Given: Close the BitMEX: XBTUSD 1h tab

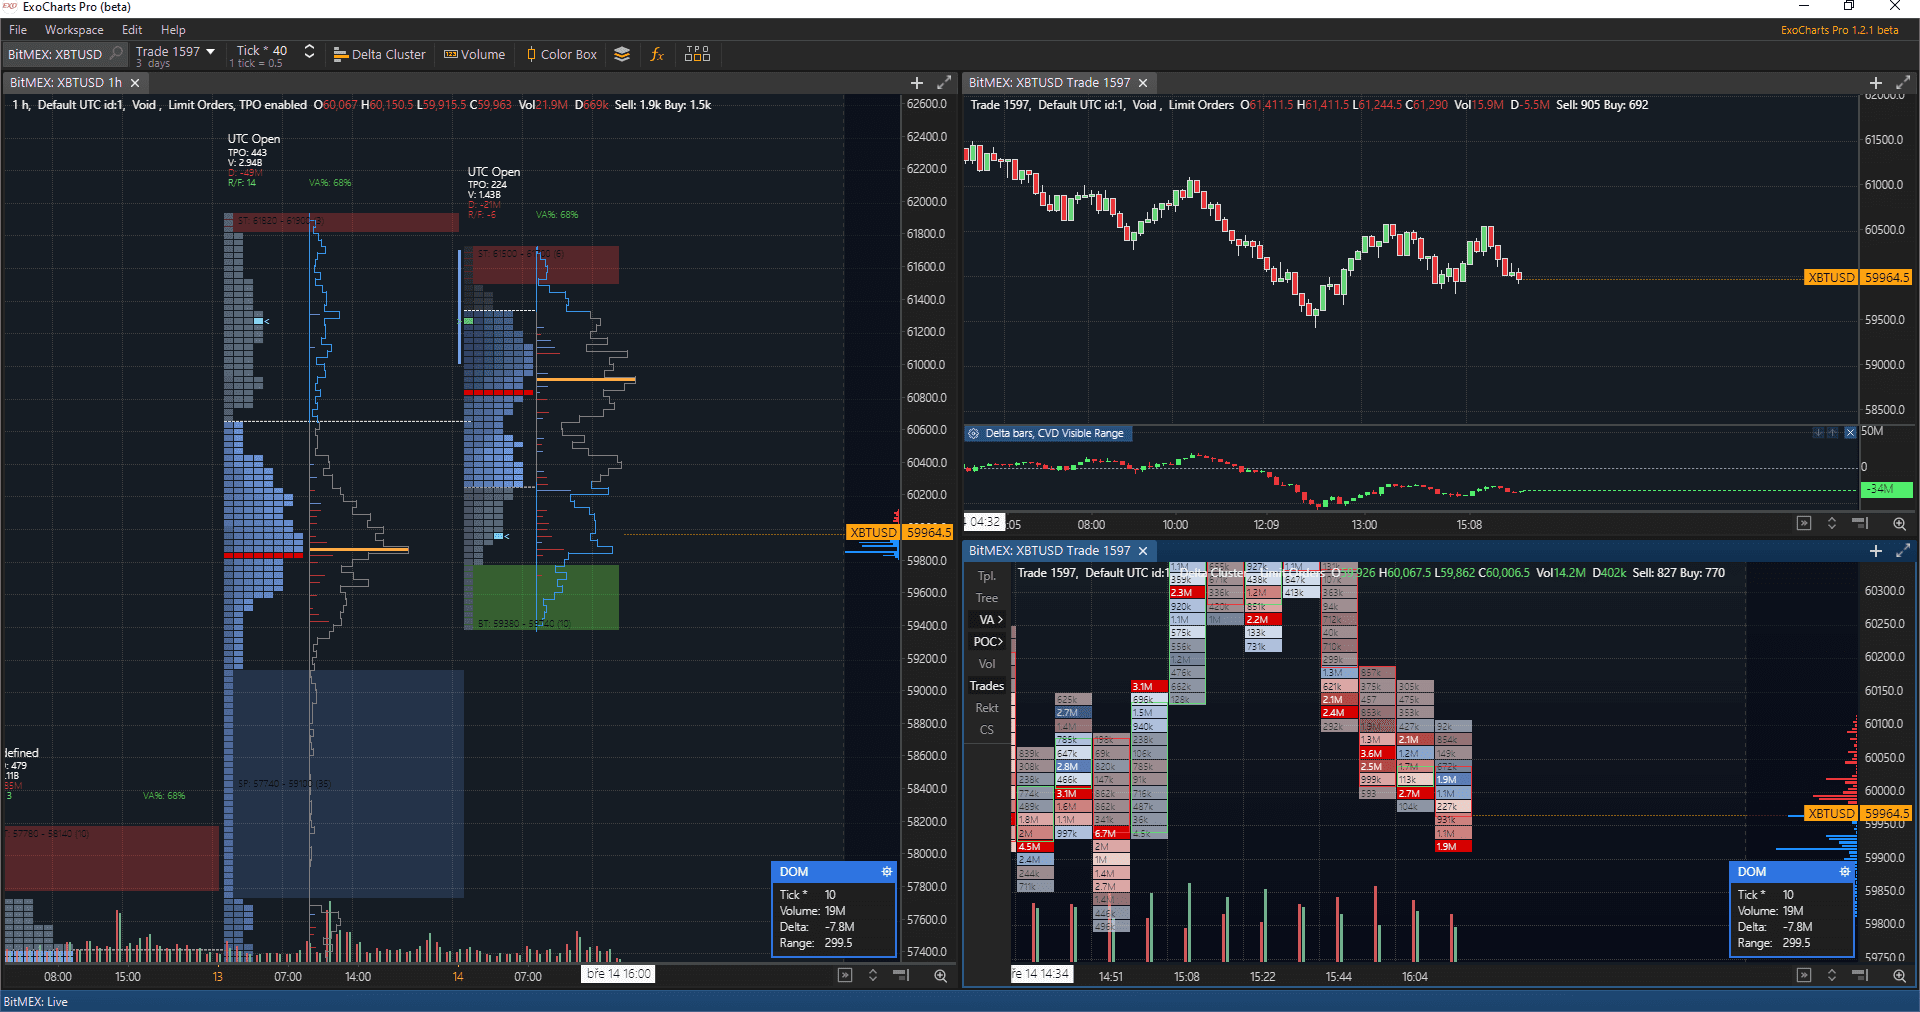Looking at the screenshot, I should point(135,83).
